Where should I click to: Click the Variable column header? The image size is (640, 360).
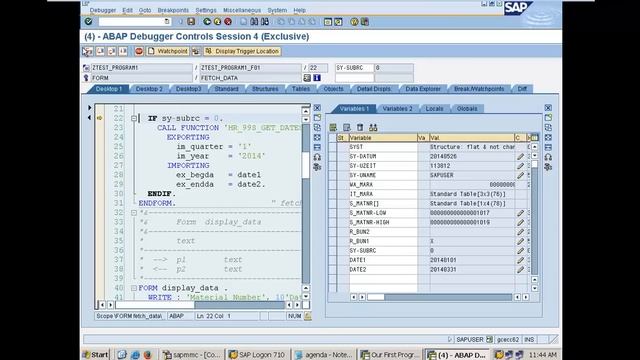[383, 138]
